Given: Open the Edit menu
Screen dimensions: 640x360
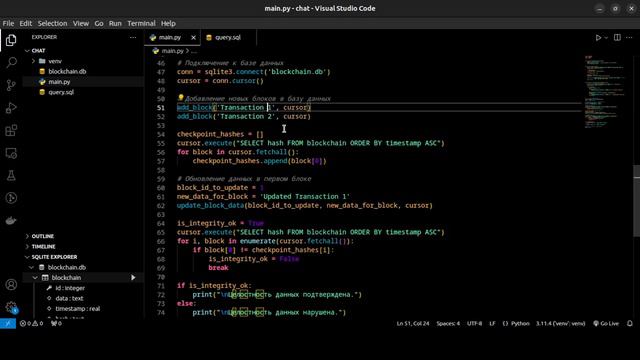Looking at the screenshot, I should pos(25,23).
